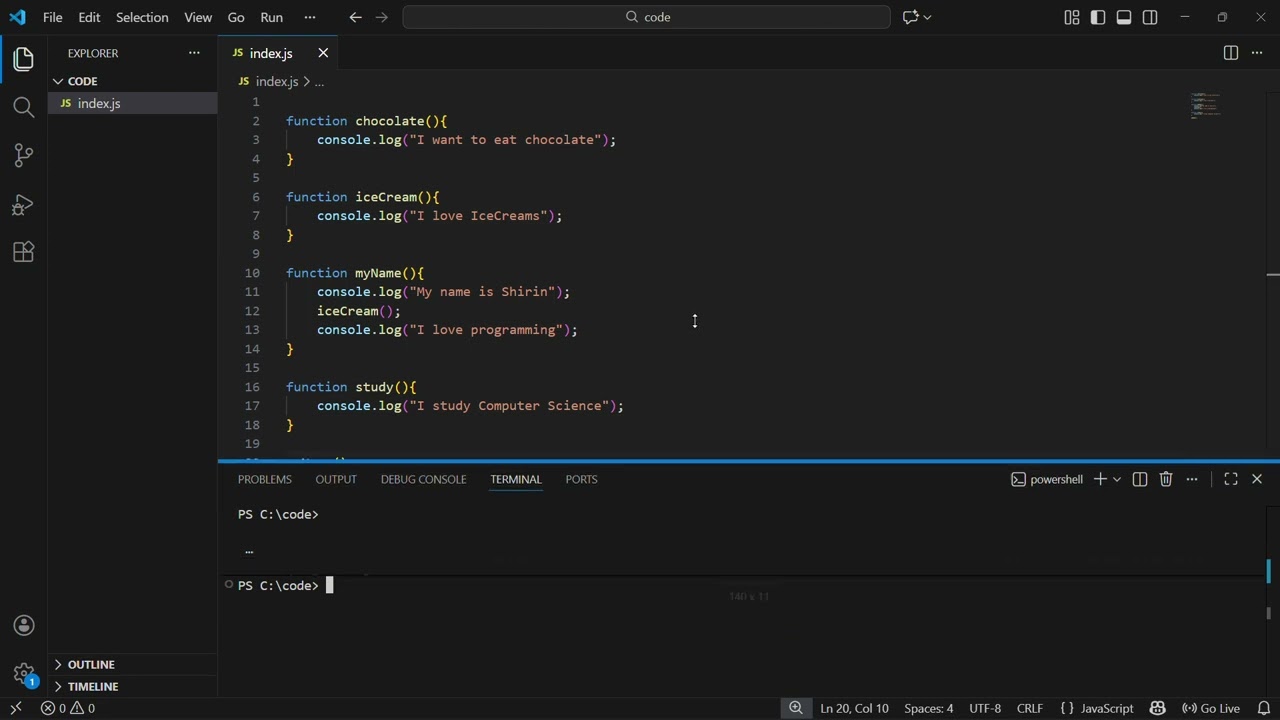Viewport: 1280px width, 720px height.
Task: Close the terminal panel
Action: 1257,479
